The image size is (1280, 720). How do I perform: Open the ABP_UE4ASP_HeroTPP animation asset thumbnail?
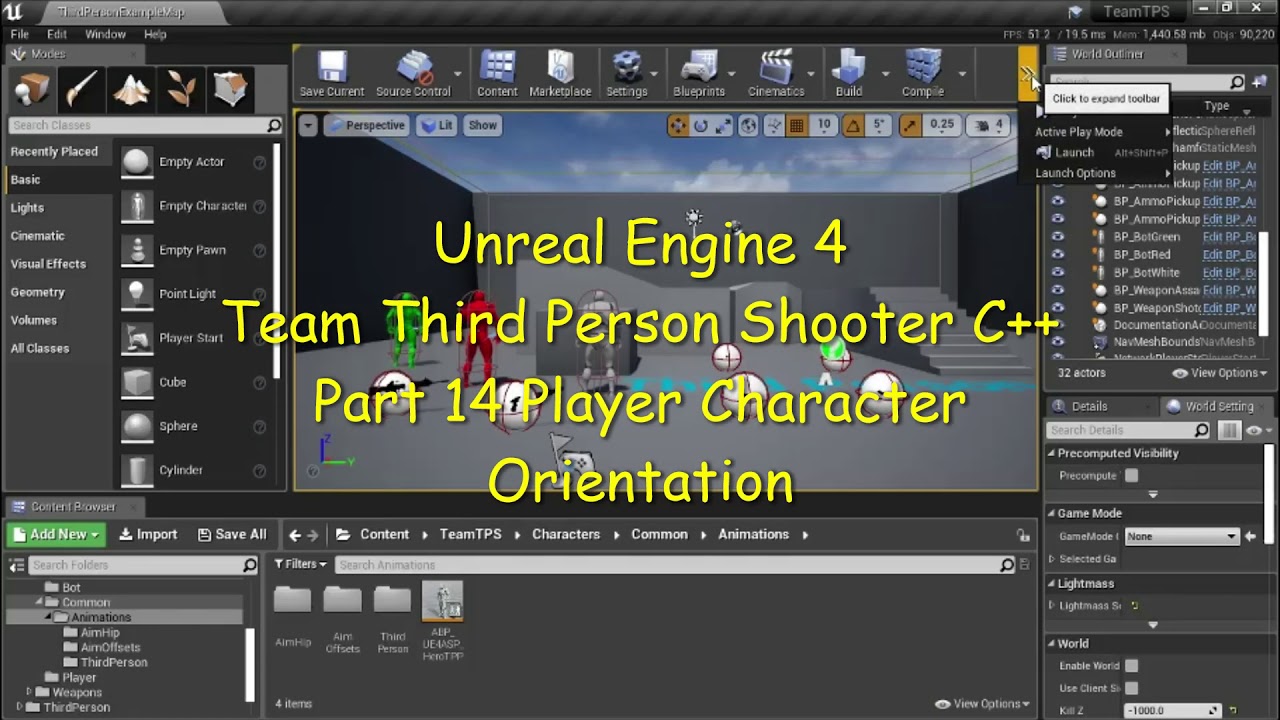point(442,602)
